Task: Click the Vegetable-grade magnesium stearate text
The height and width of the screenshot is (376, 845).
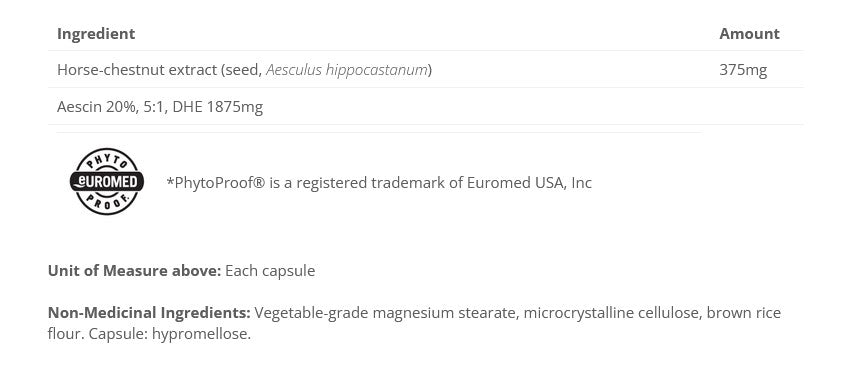Action: click(386, 313)
